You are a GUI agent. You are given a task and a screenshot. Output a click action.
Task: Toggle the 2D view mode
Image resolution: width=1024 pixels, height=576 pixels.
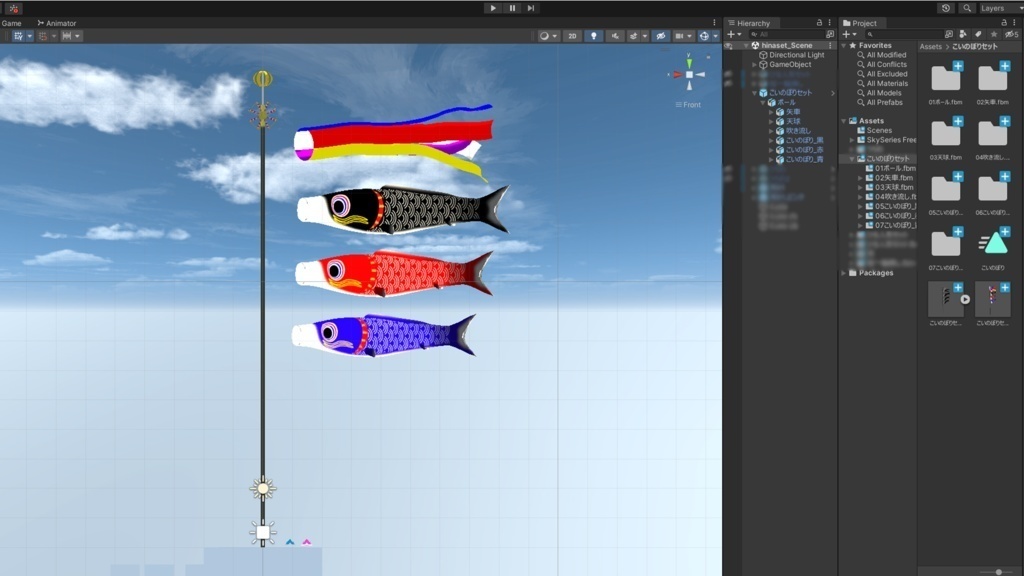[x=573, y=36]
